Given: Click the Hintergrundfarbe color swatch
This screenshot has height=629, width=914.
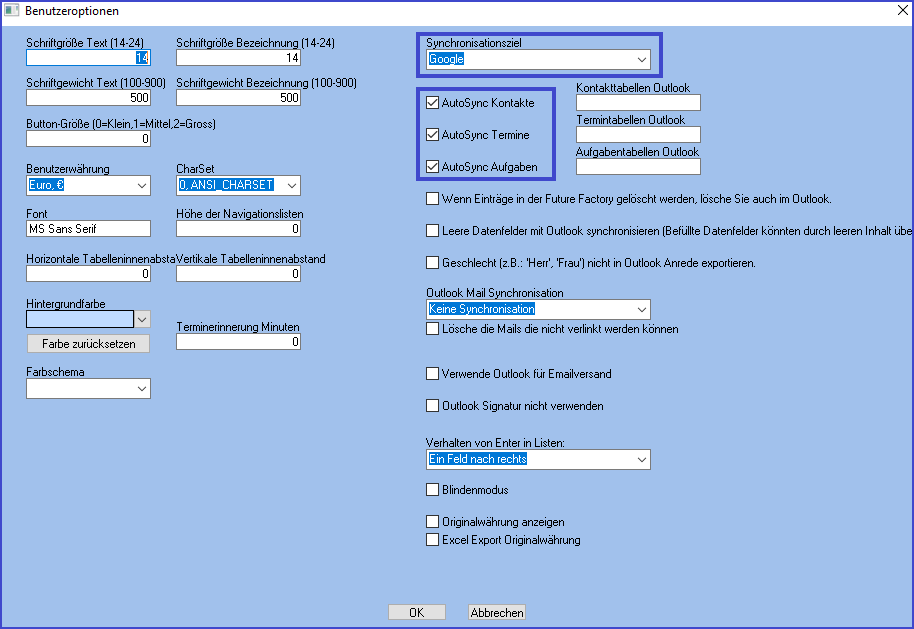Looking at the screenshot, I should [x=80, y=318].
